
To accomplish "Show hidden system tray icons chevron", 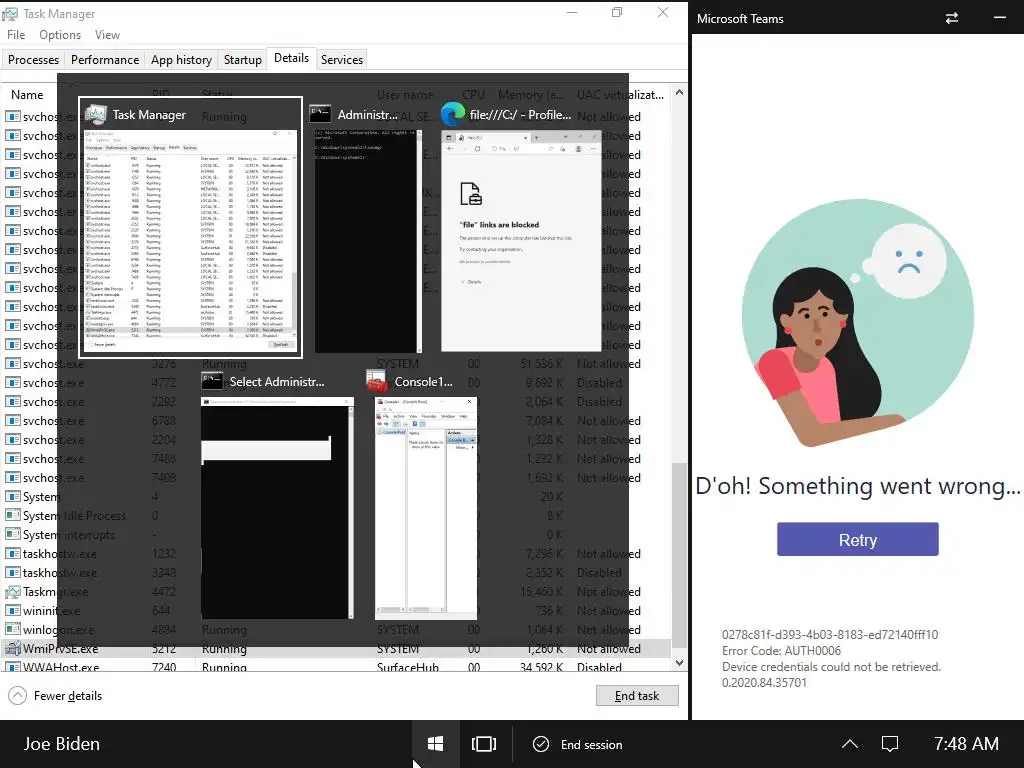I will point(850,744).
